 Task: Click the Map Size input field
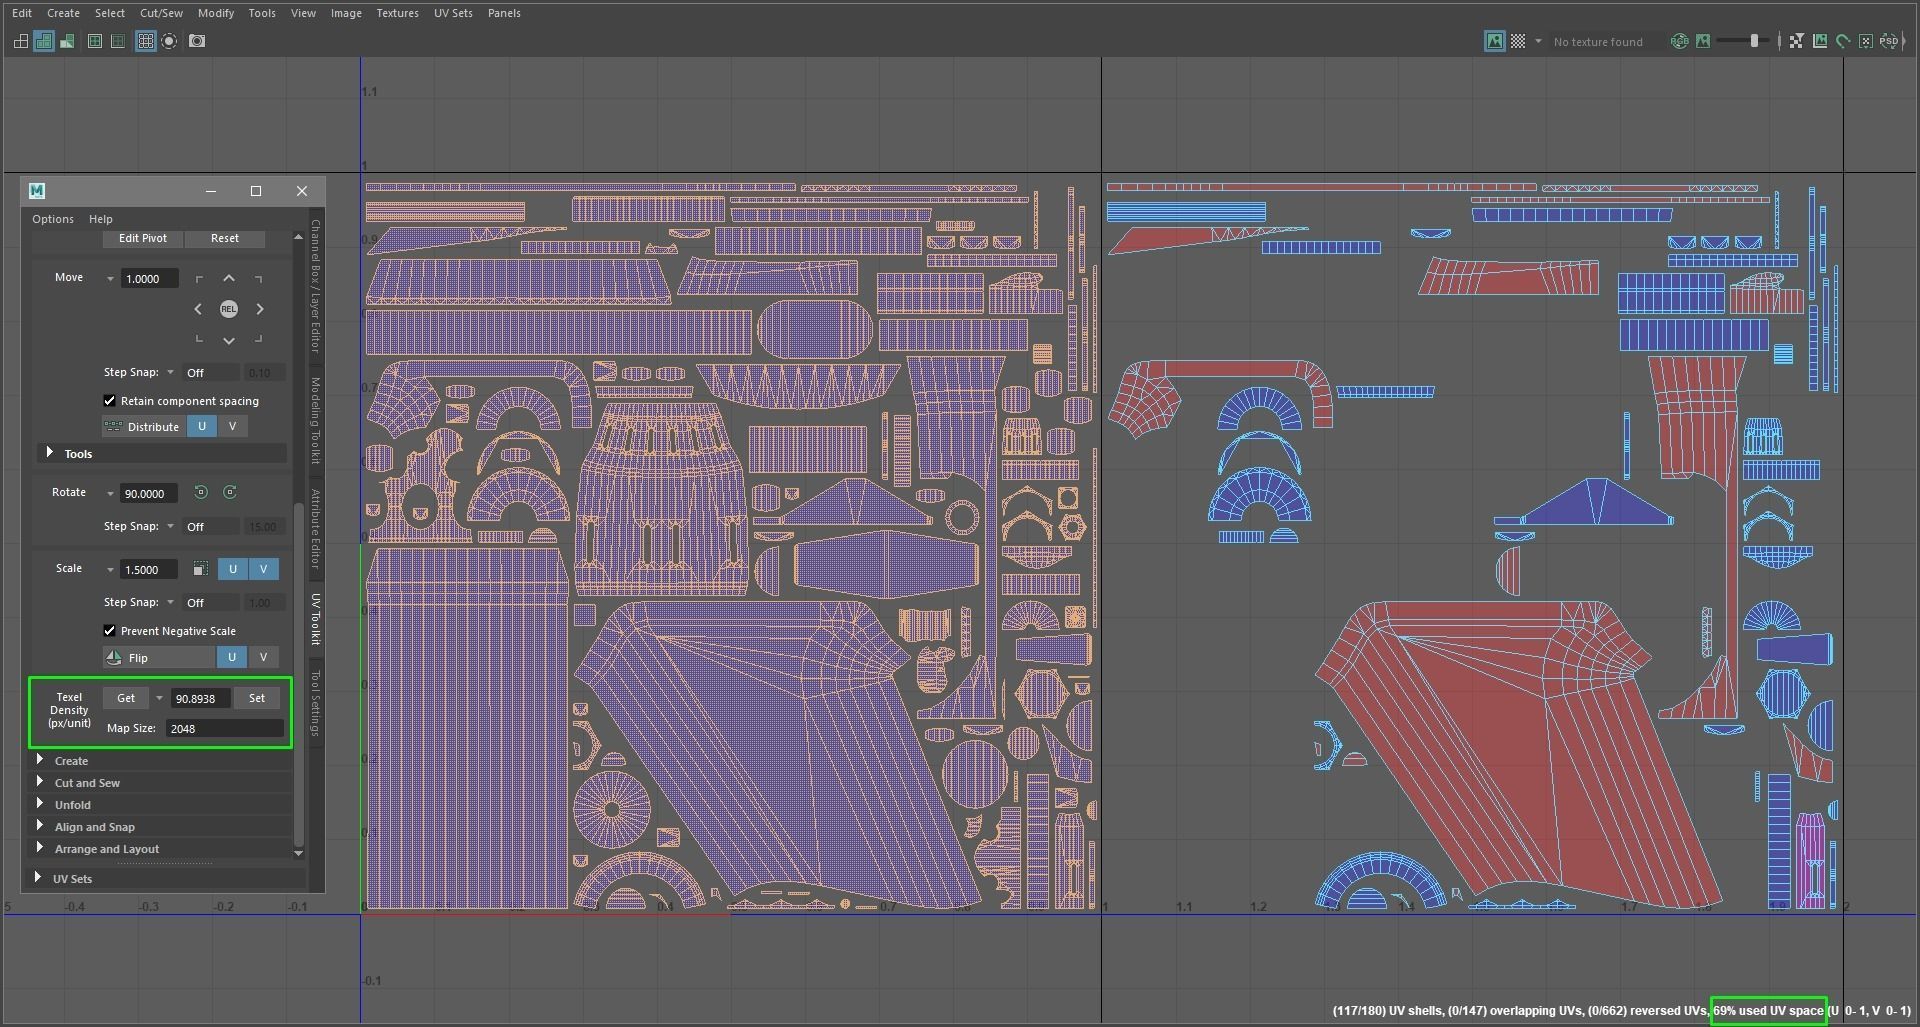pos(225,728)
